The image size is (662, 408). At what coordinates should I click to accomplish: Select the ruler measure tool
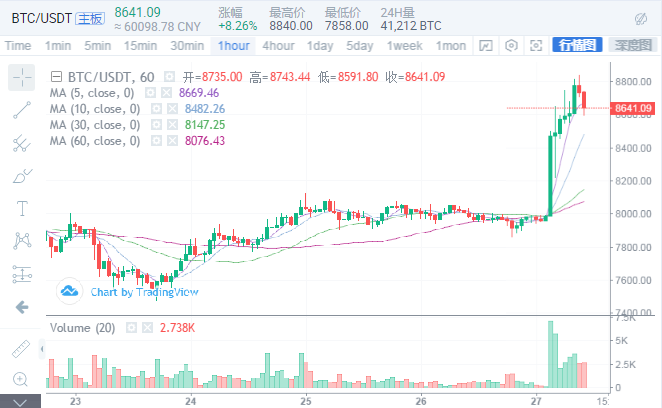[21, 349]
